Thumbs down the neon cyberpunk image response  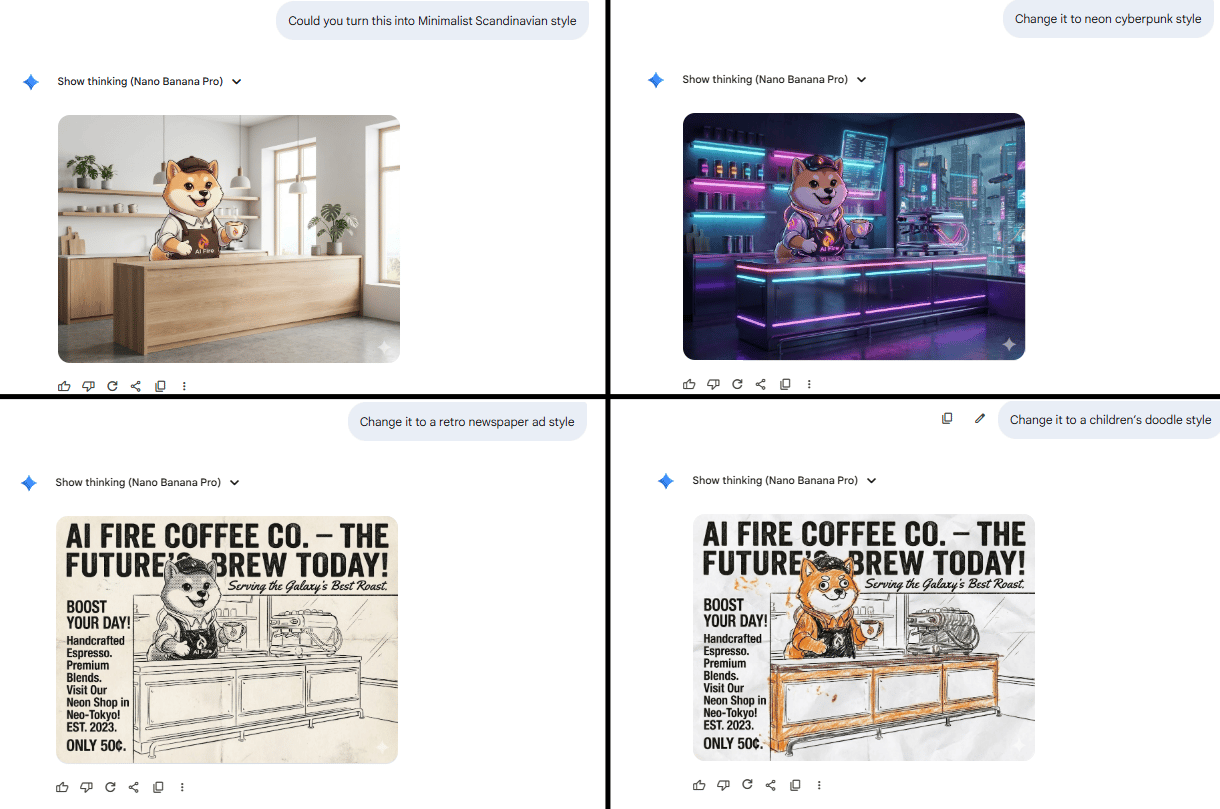(713, 383)
